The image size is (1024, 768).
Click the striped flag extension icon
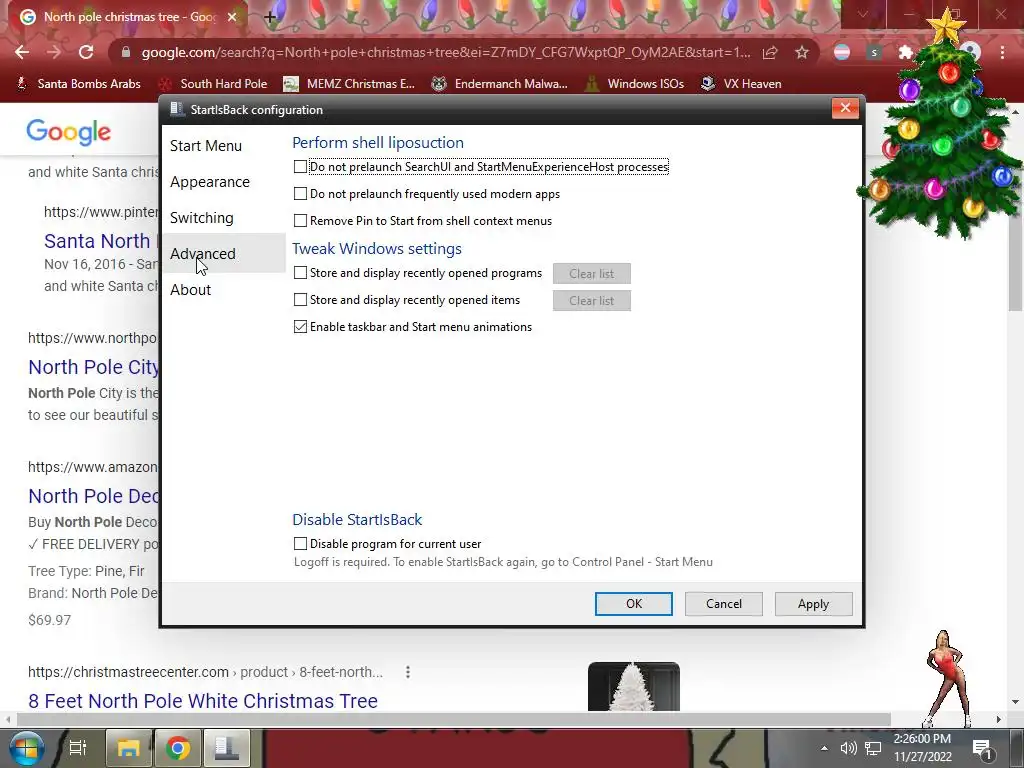pyautogui.click(x=842, y=52)
